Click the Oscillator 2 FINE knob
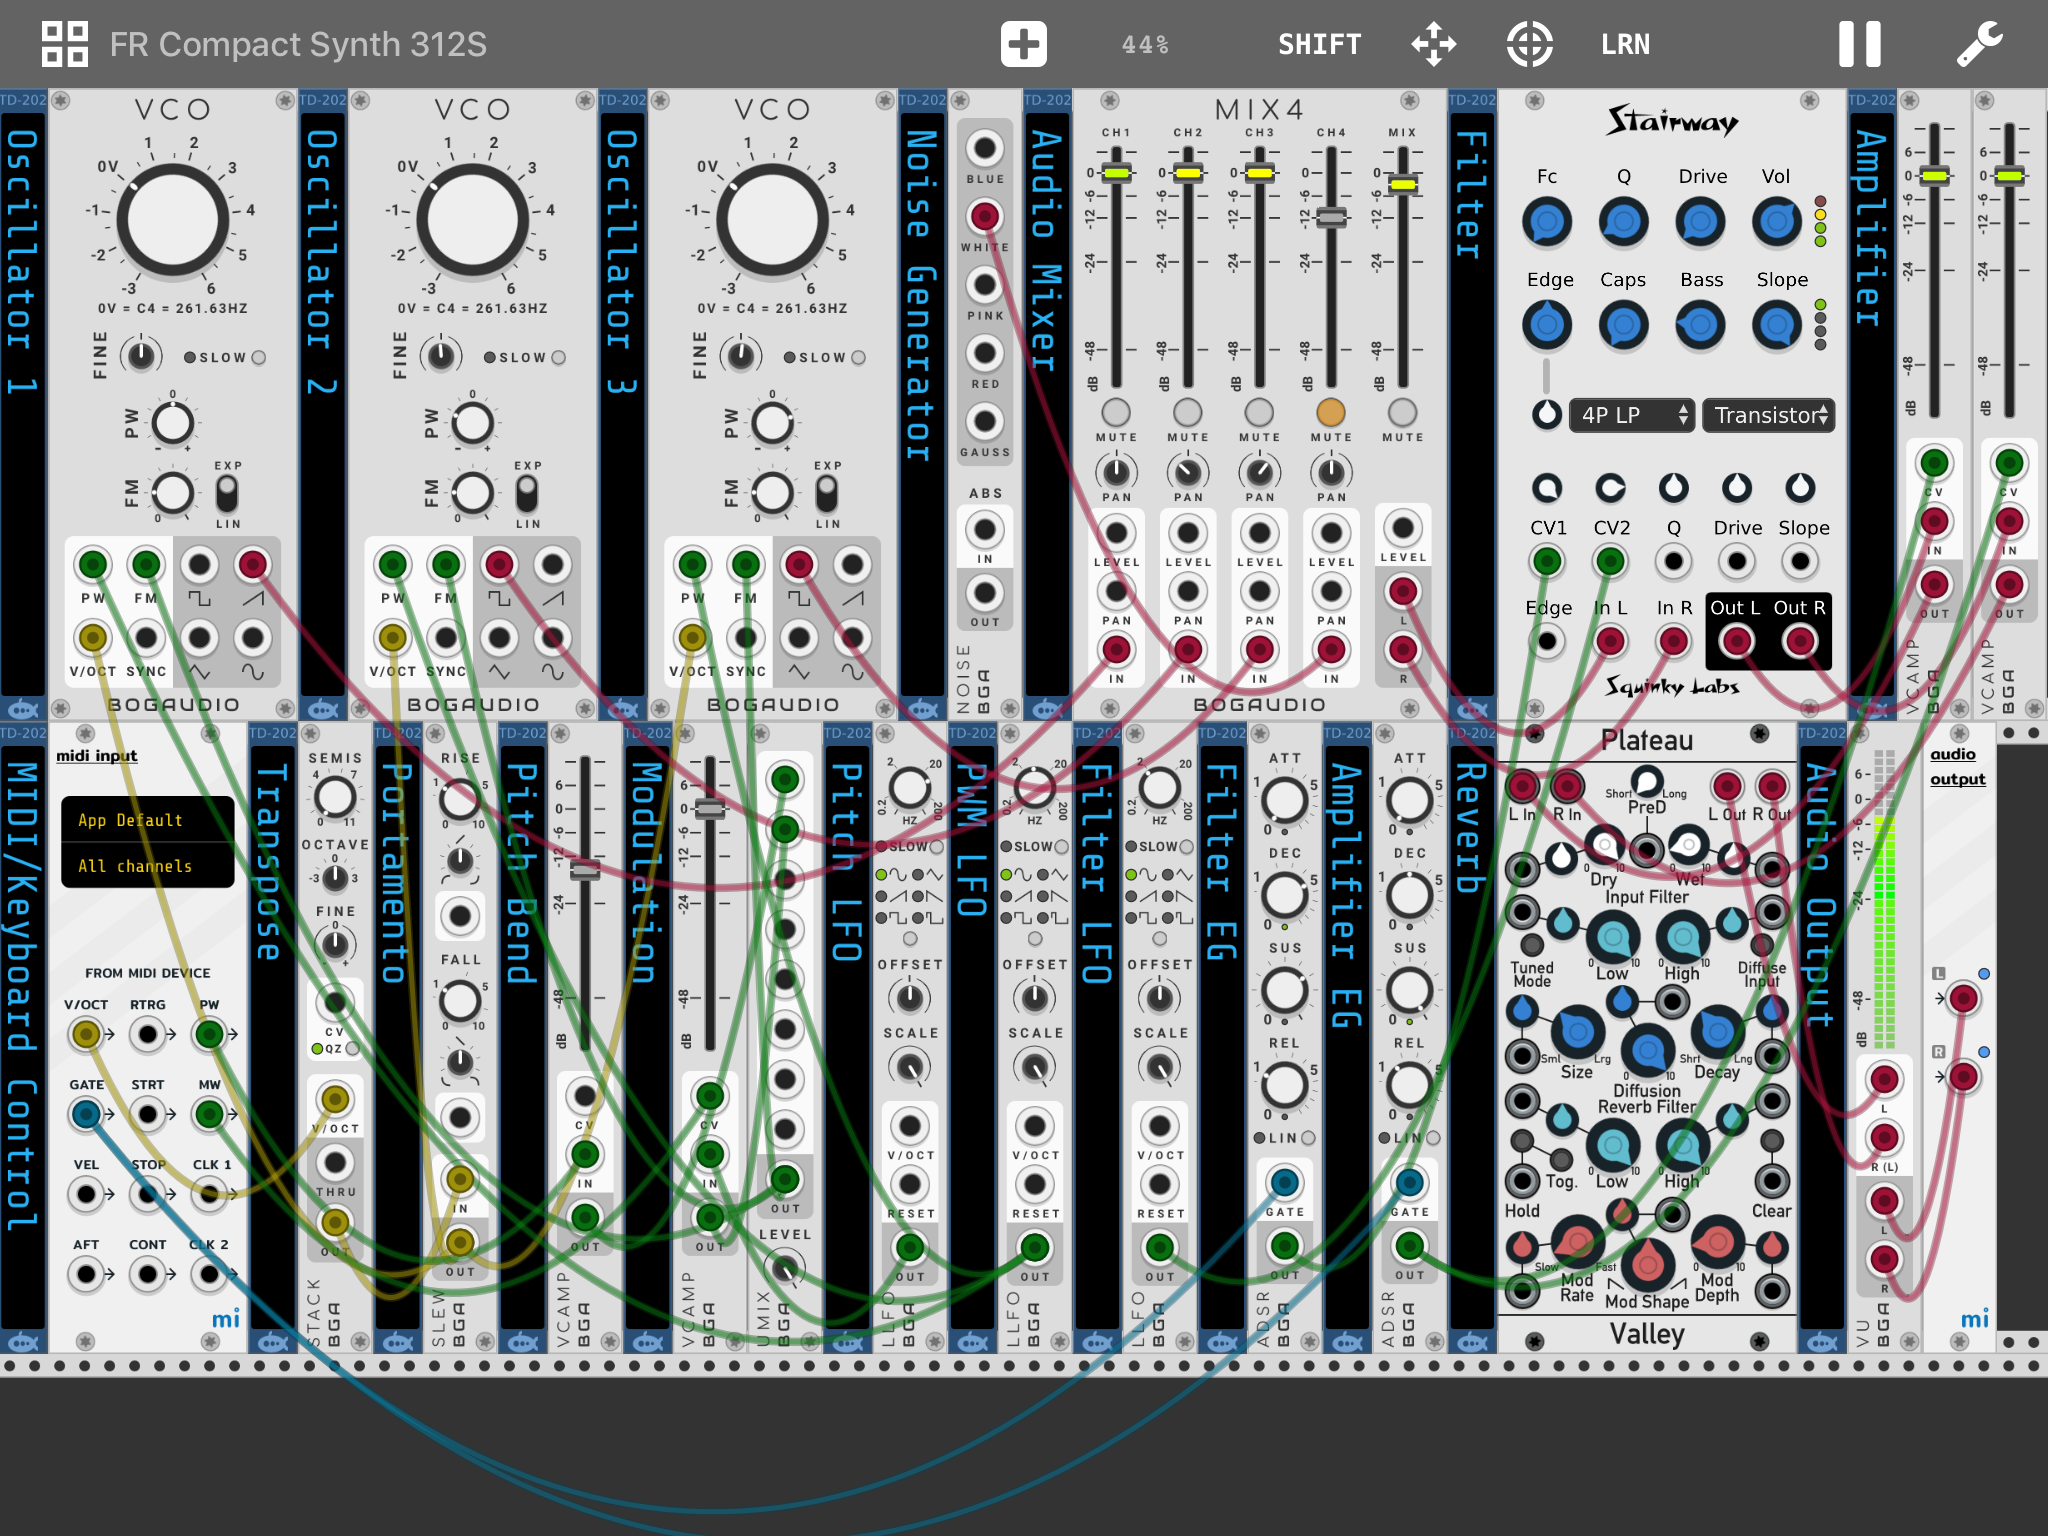Screen dimensions: 2048x1536 click(x=441, y=355)
